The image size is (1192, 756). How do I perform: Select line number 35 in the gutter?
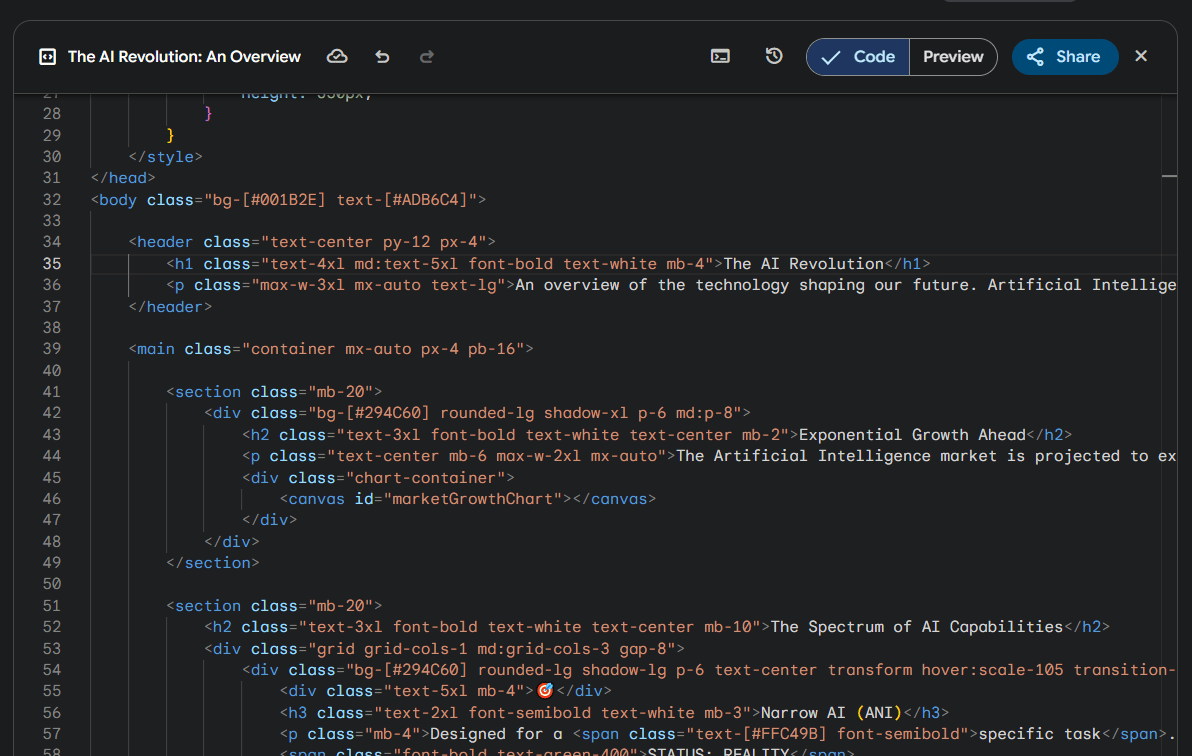51,264
